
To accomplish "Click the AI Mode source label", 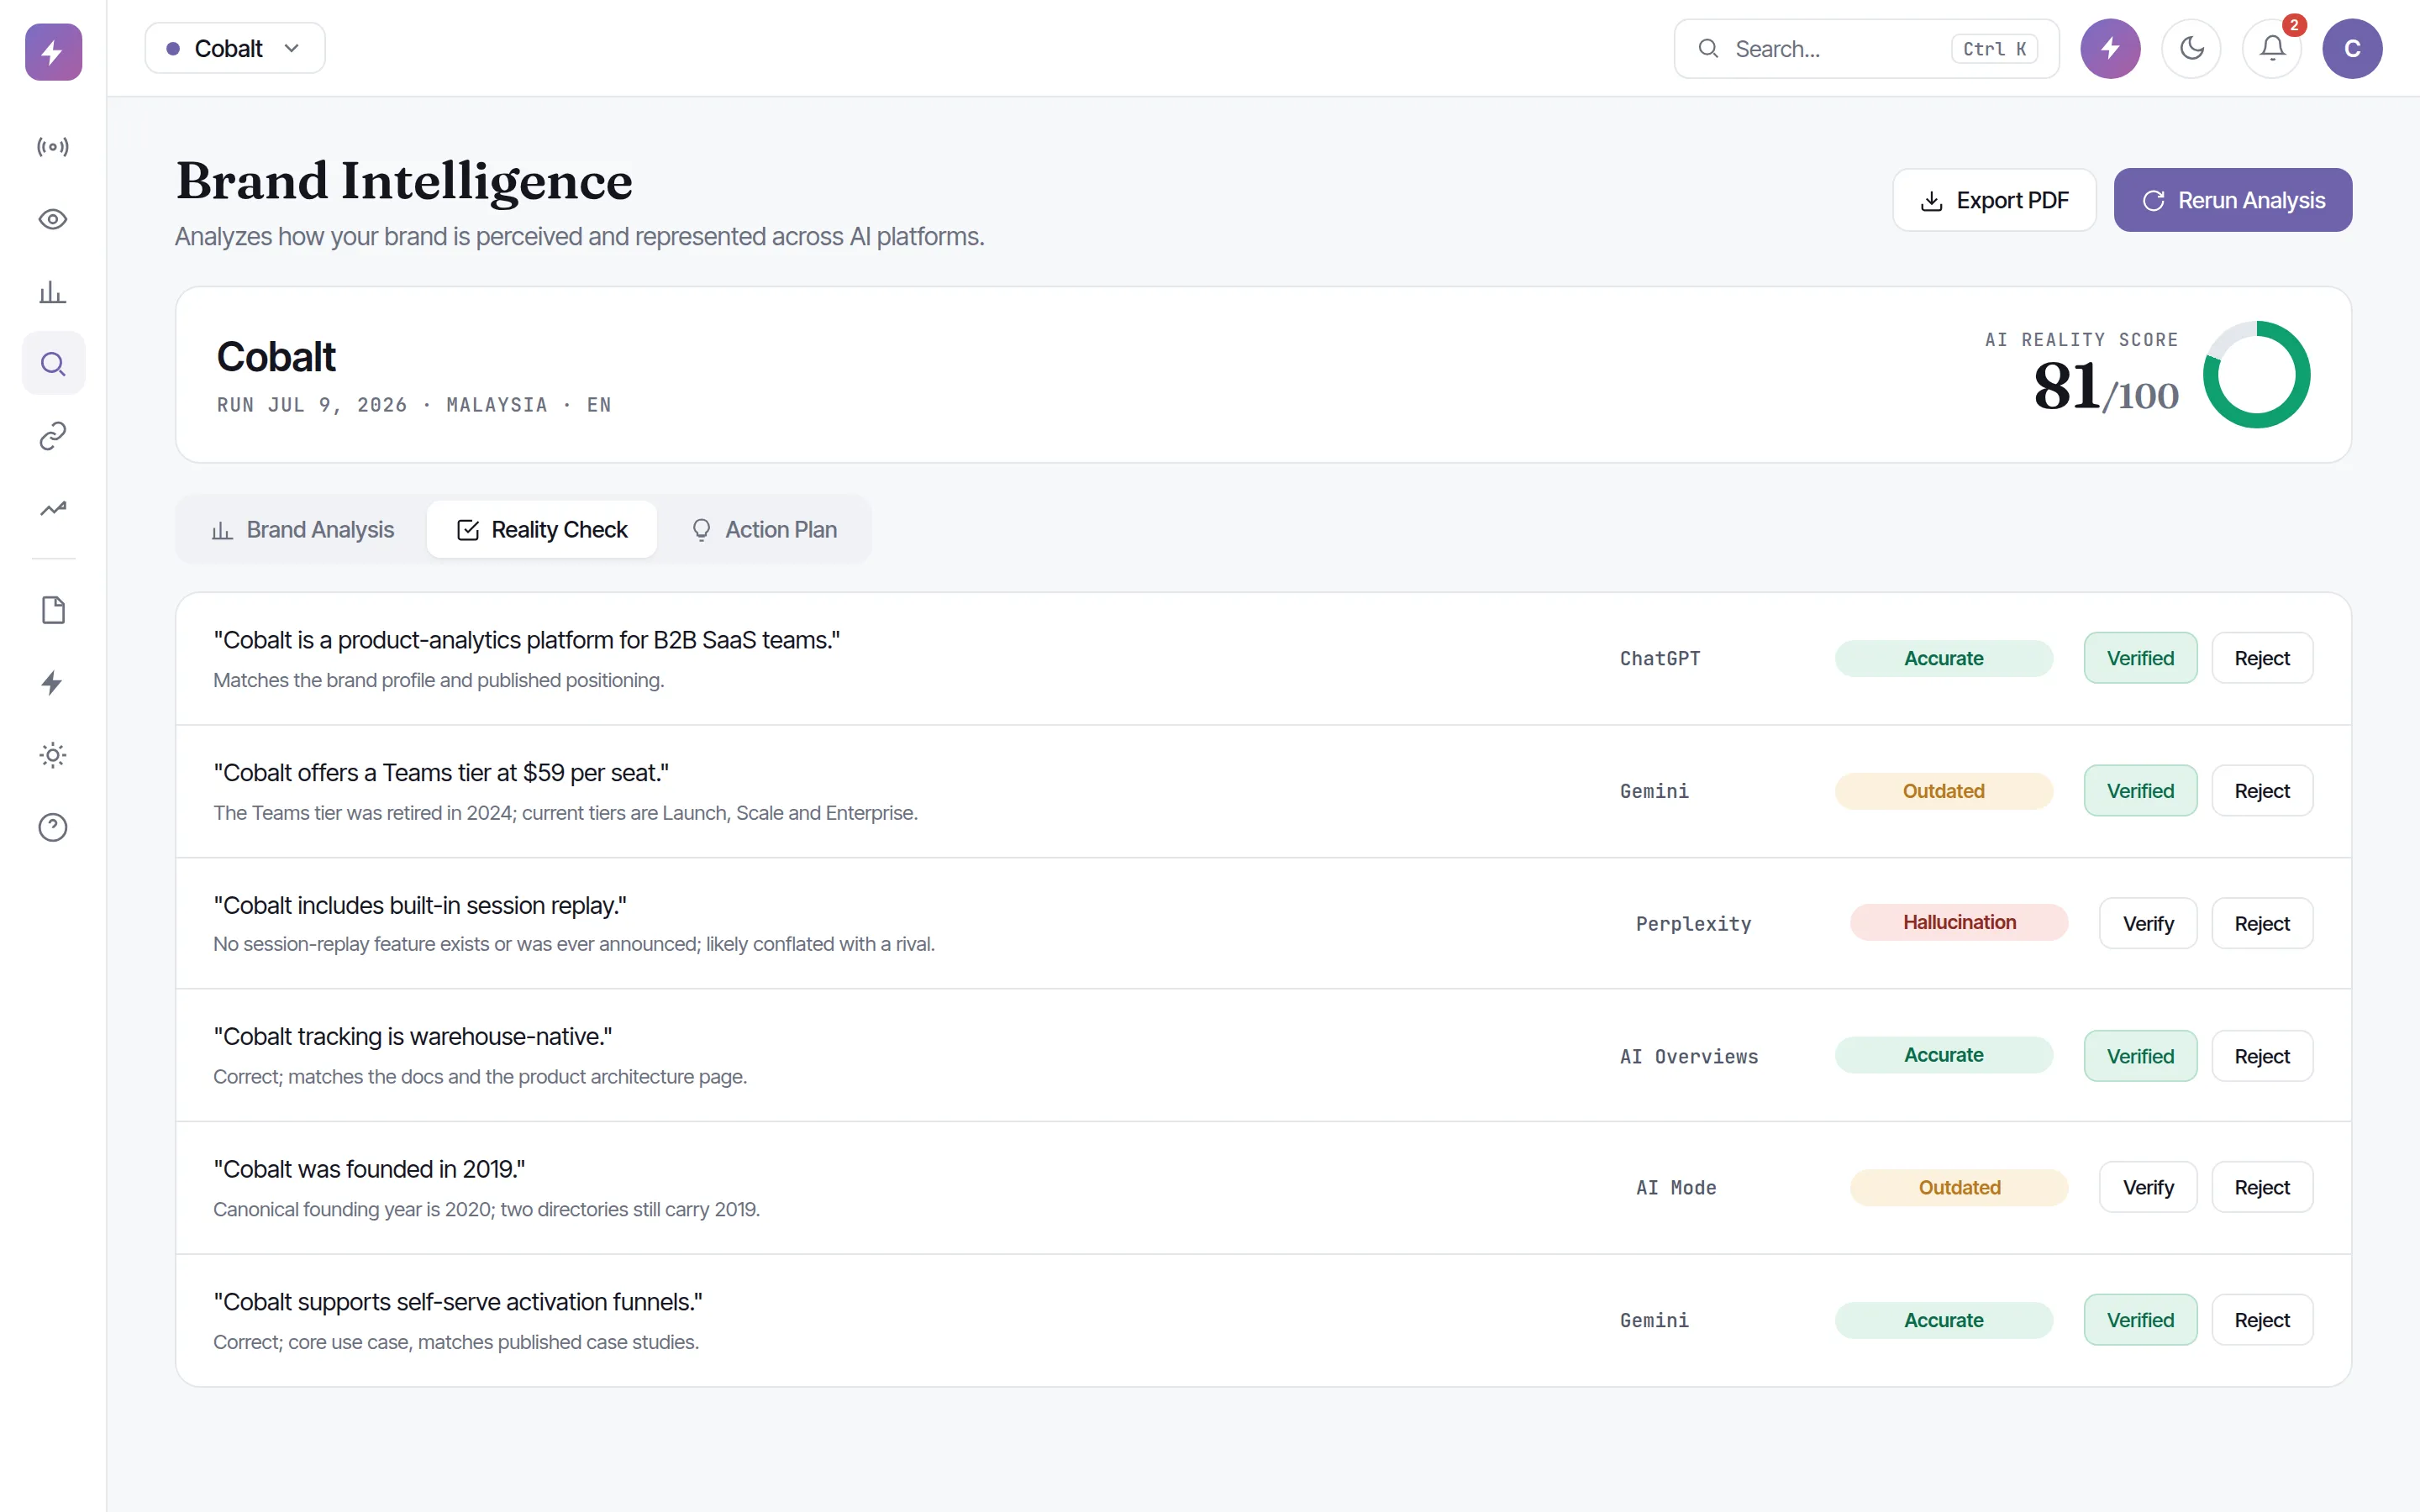I will (1676, 1187).
